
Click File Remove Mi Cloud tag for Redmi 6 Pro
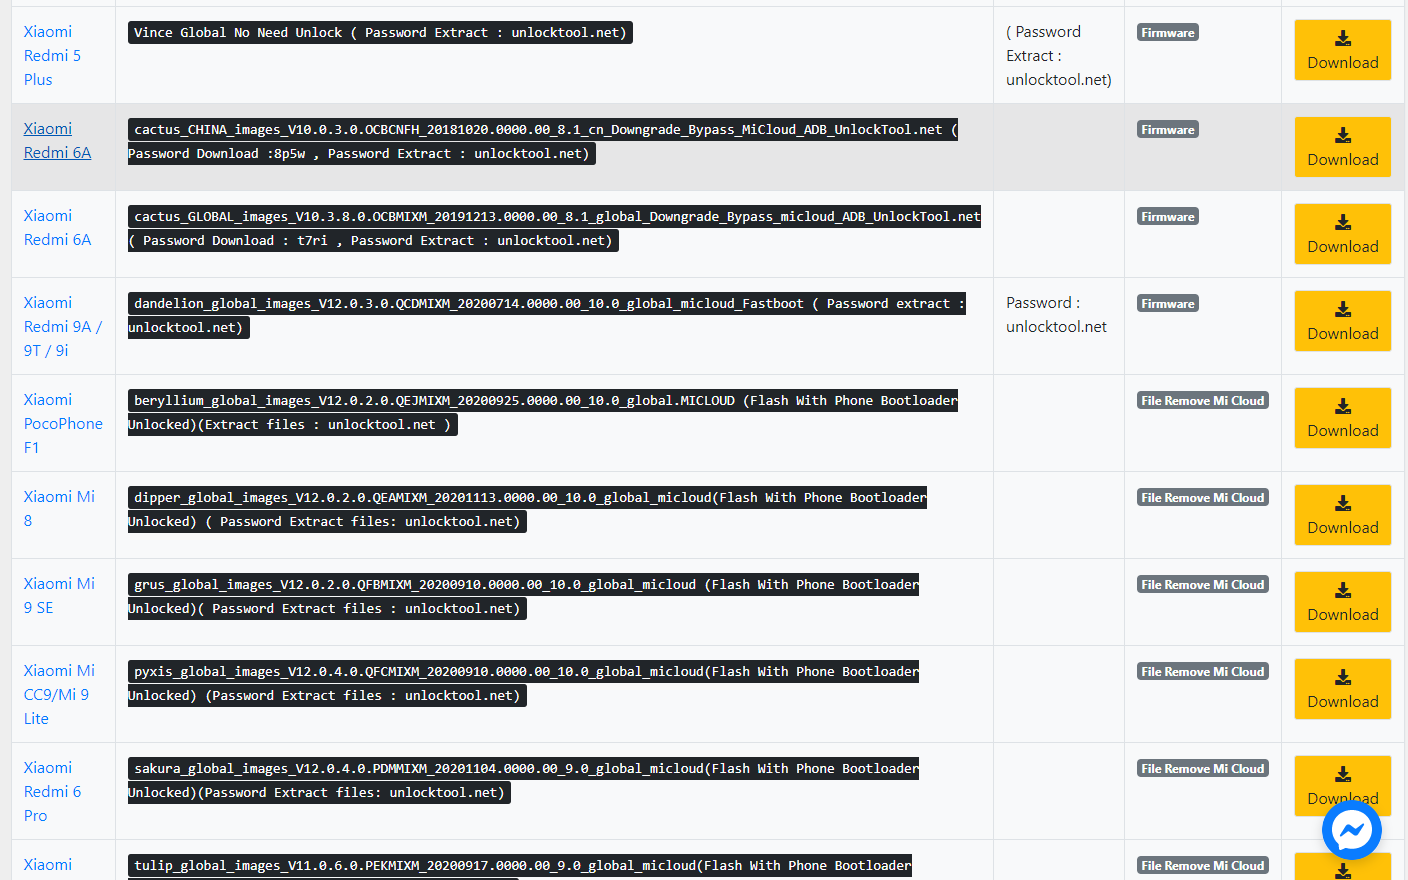1202,769
